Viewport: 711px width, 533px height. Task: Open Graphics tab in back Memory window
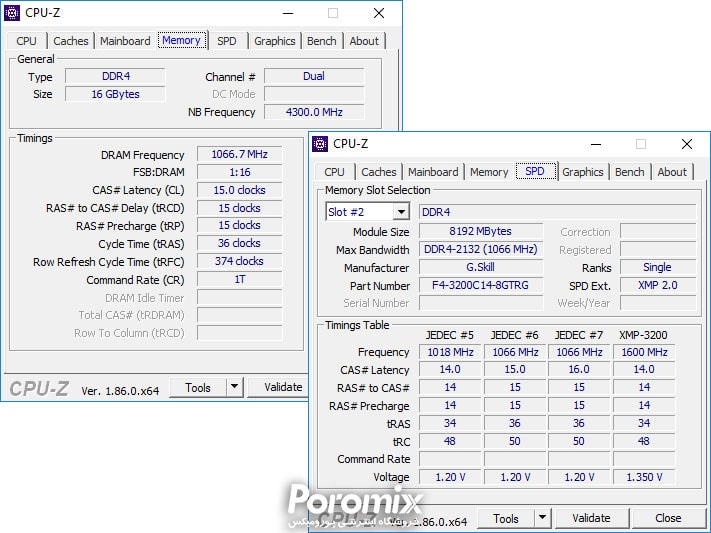[x=275, y=41]
